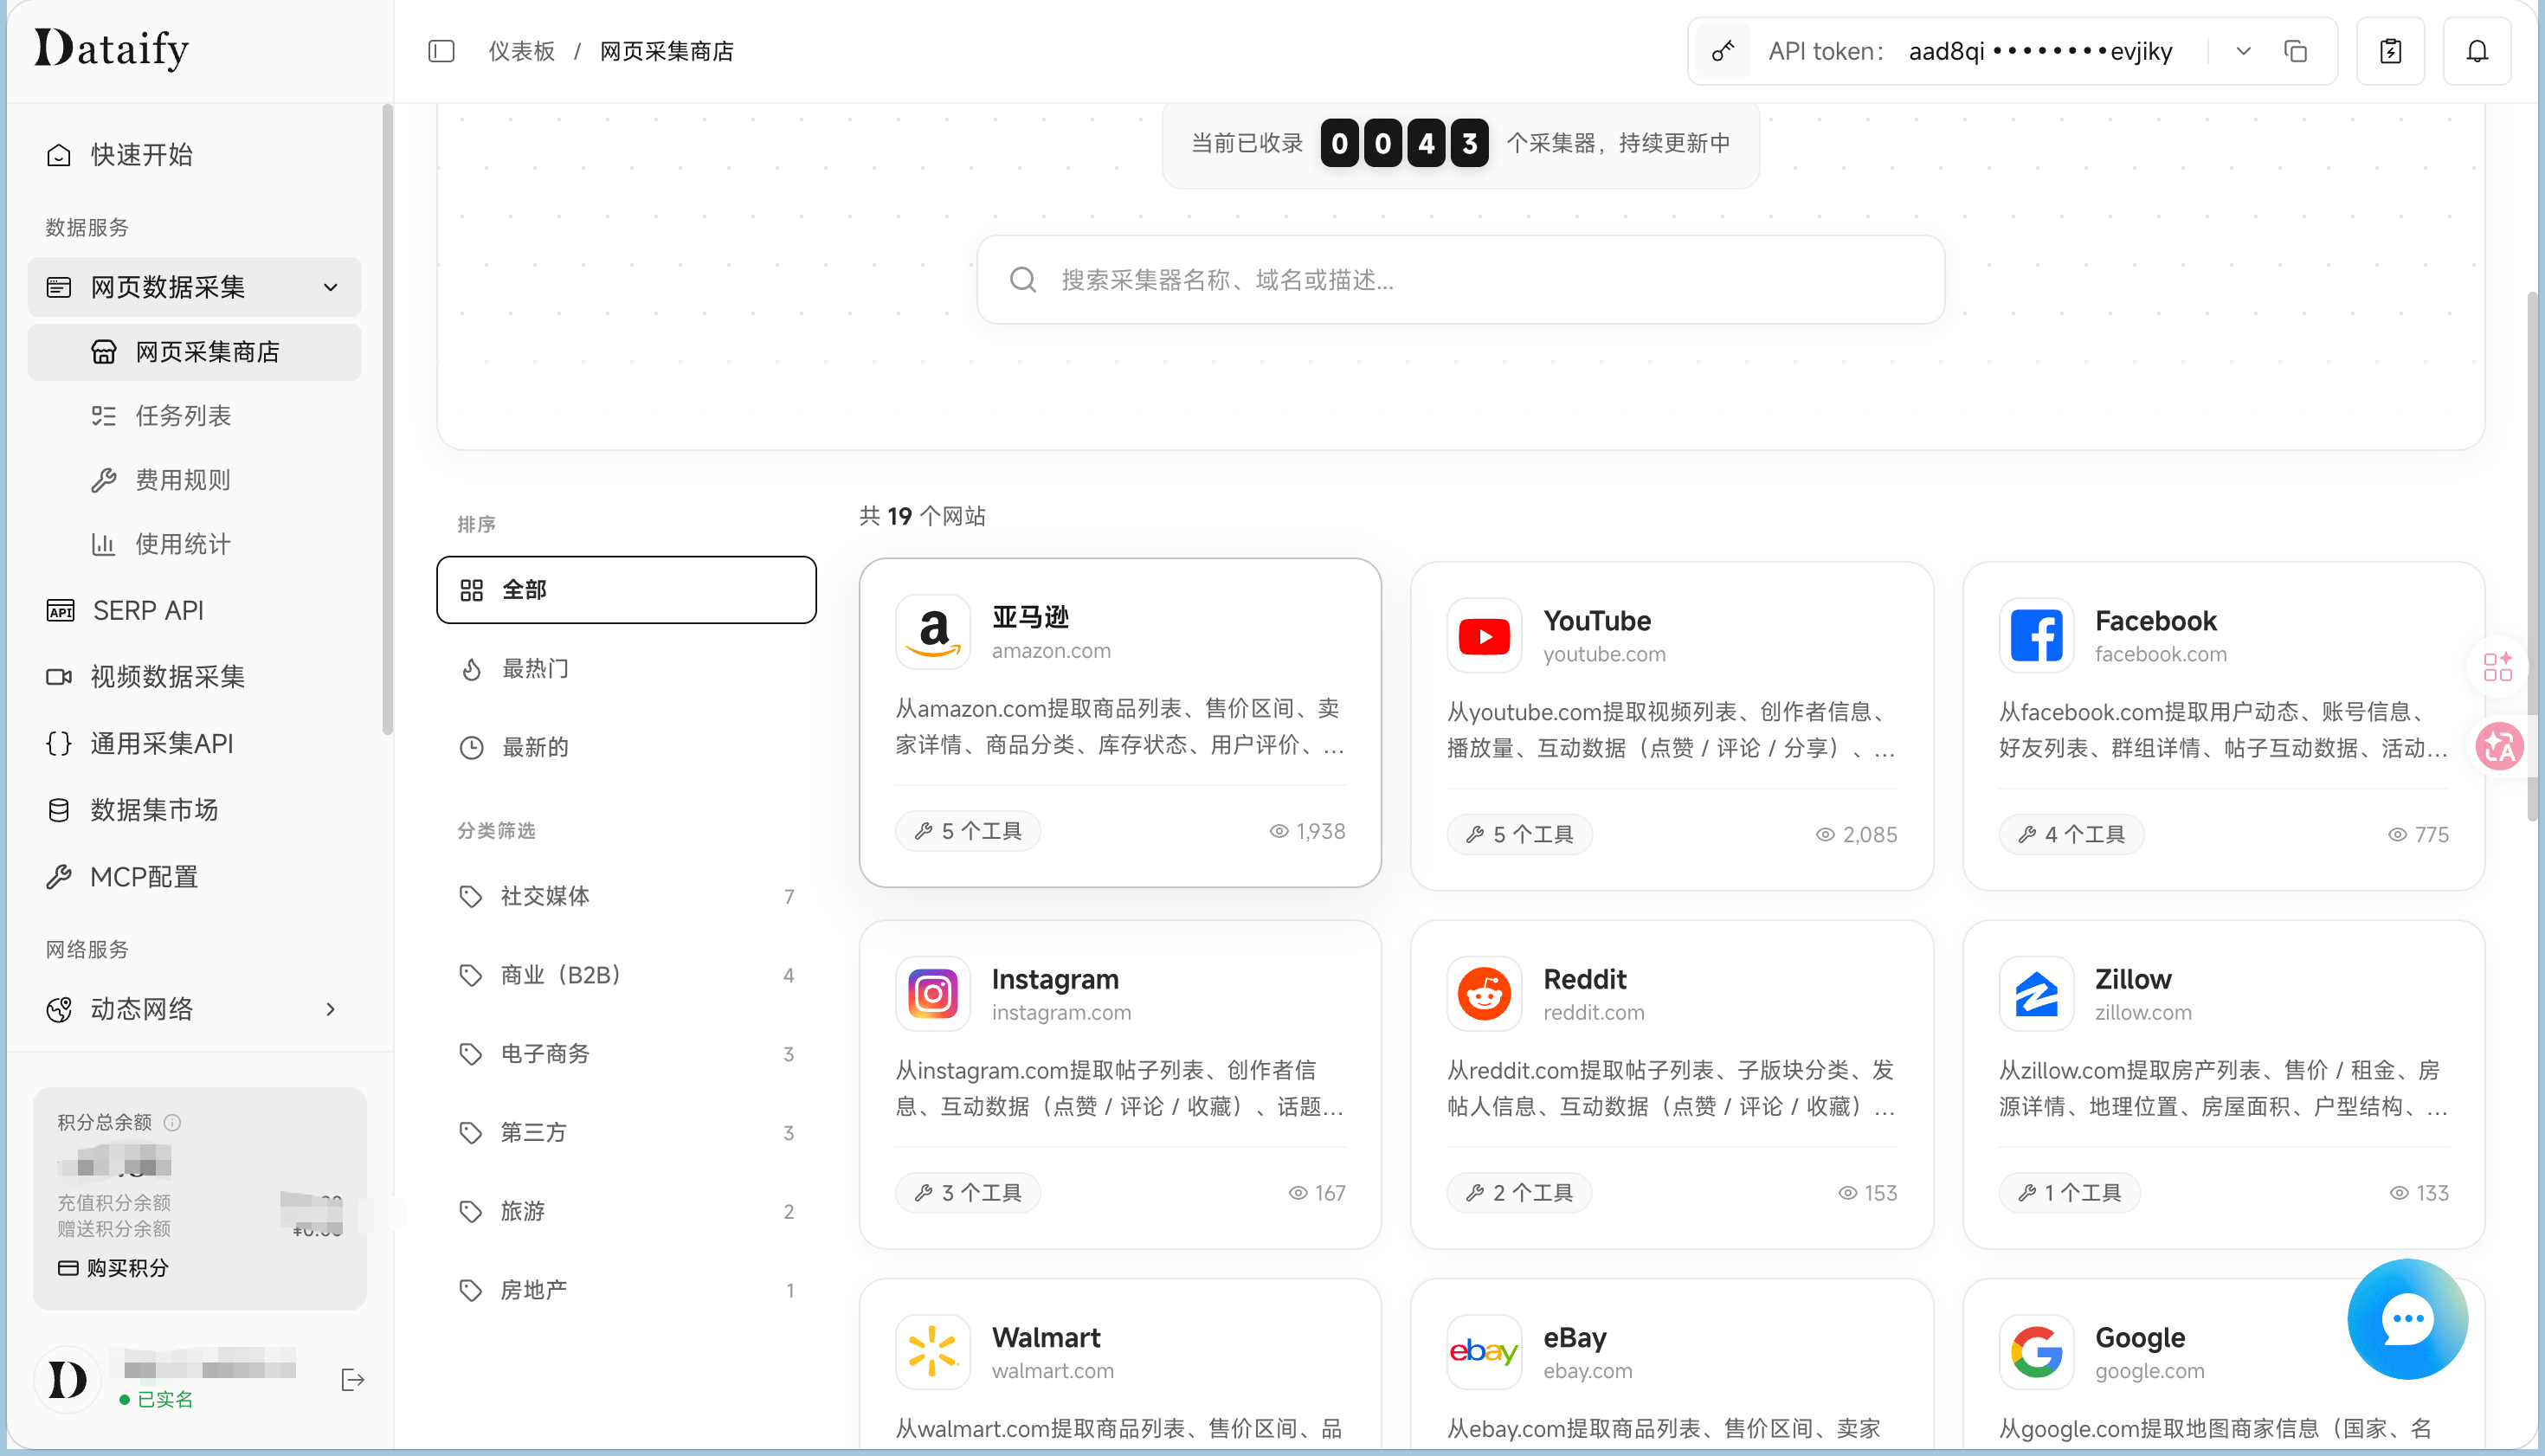Screen dimensions: 2545x1456
Task: Click the Amazon logo icon
Action: pyautogui.click(x=933, y=632)
